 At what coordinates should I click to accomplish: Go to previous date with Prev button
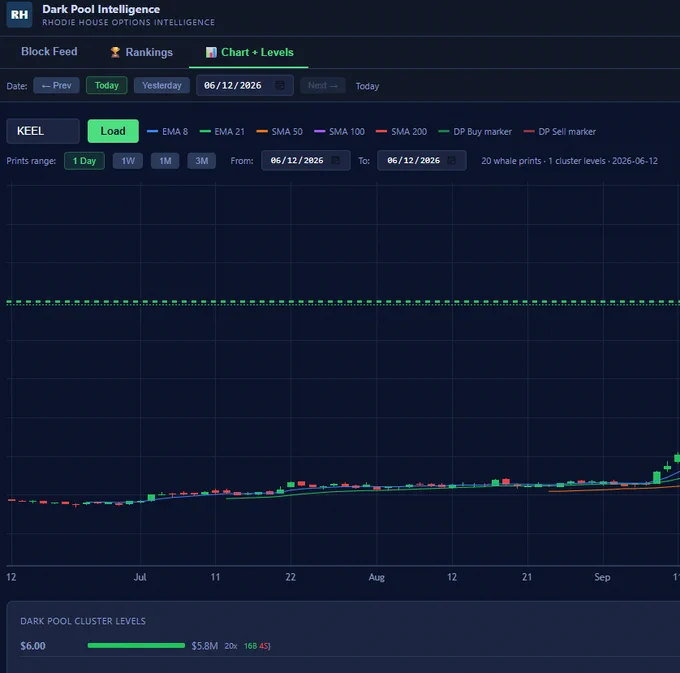coord(56,85)
